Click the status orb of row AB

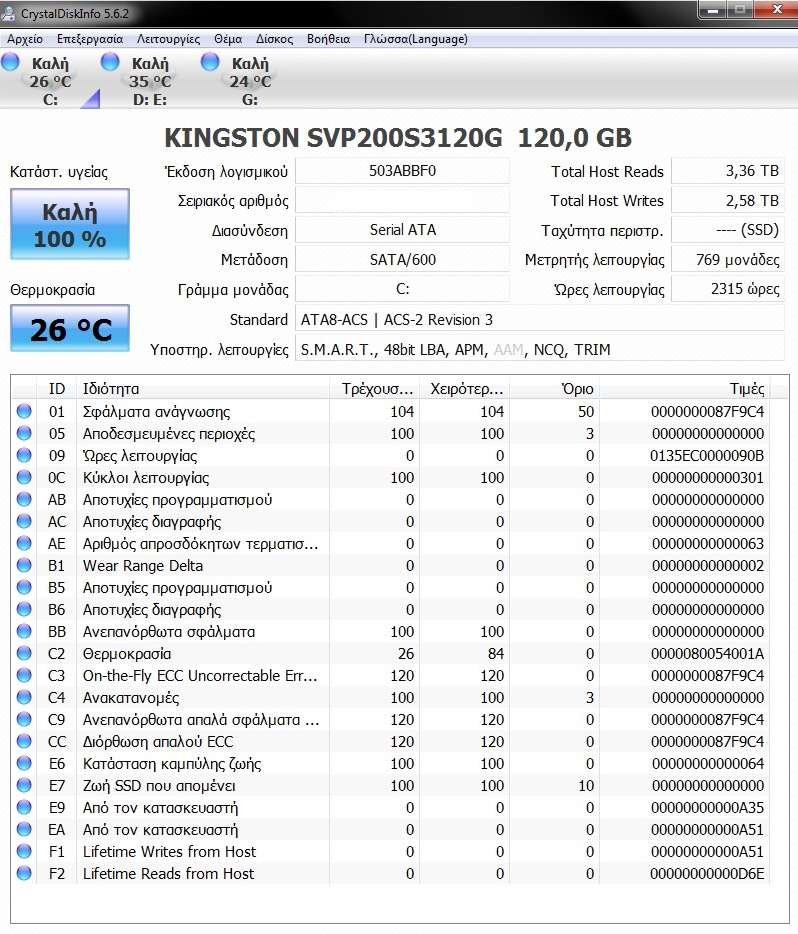24,499
